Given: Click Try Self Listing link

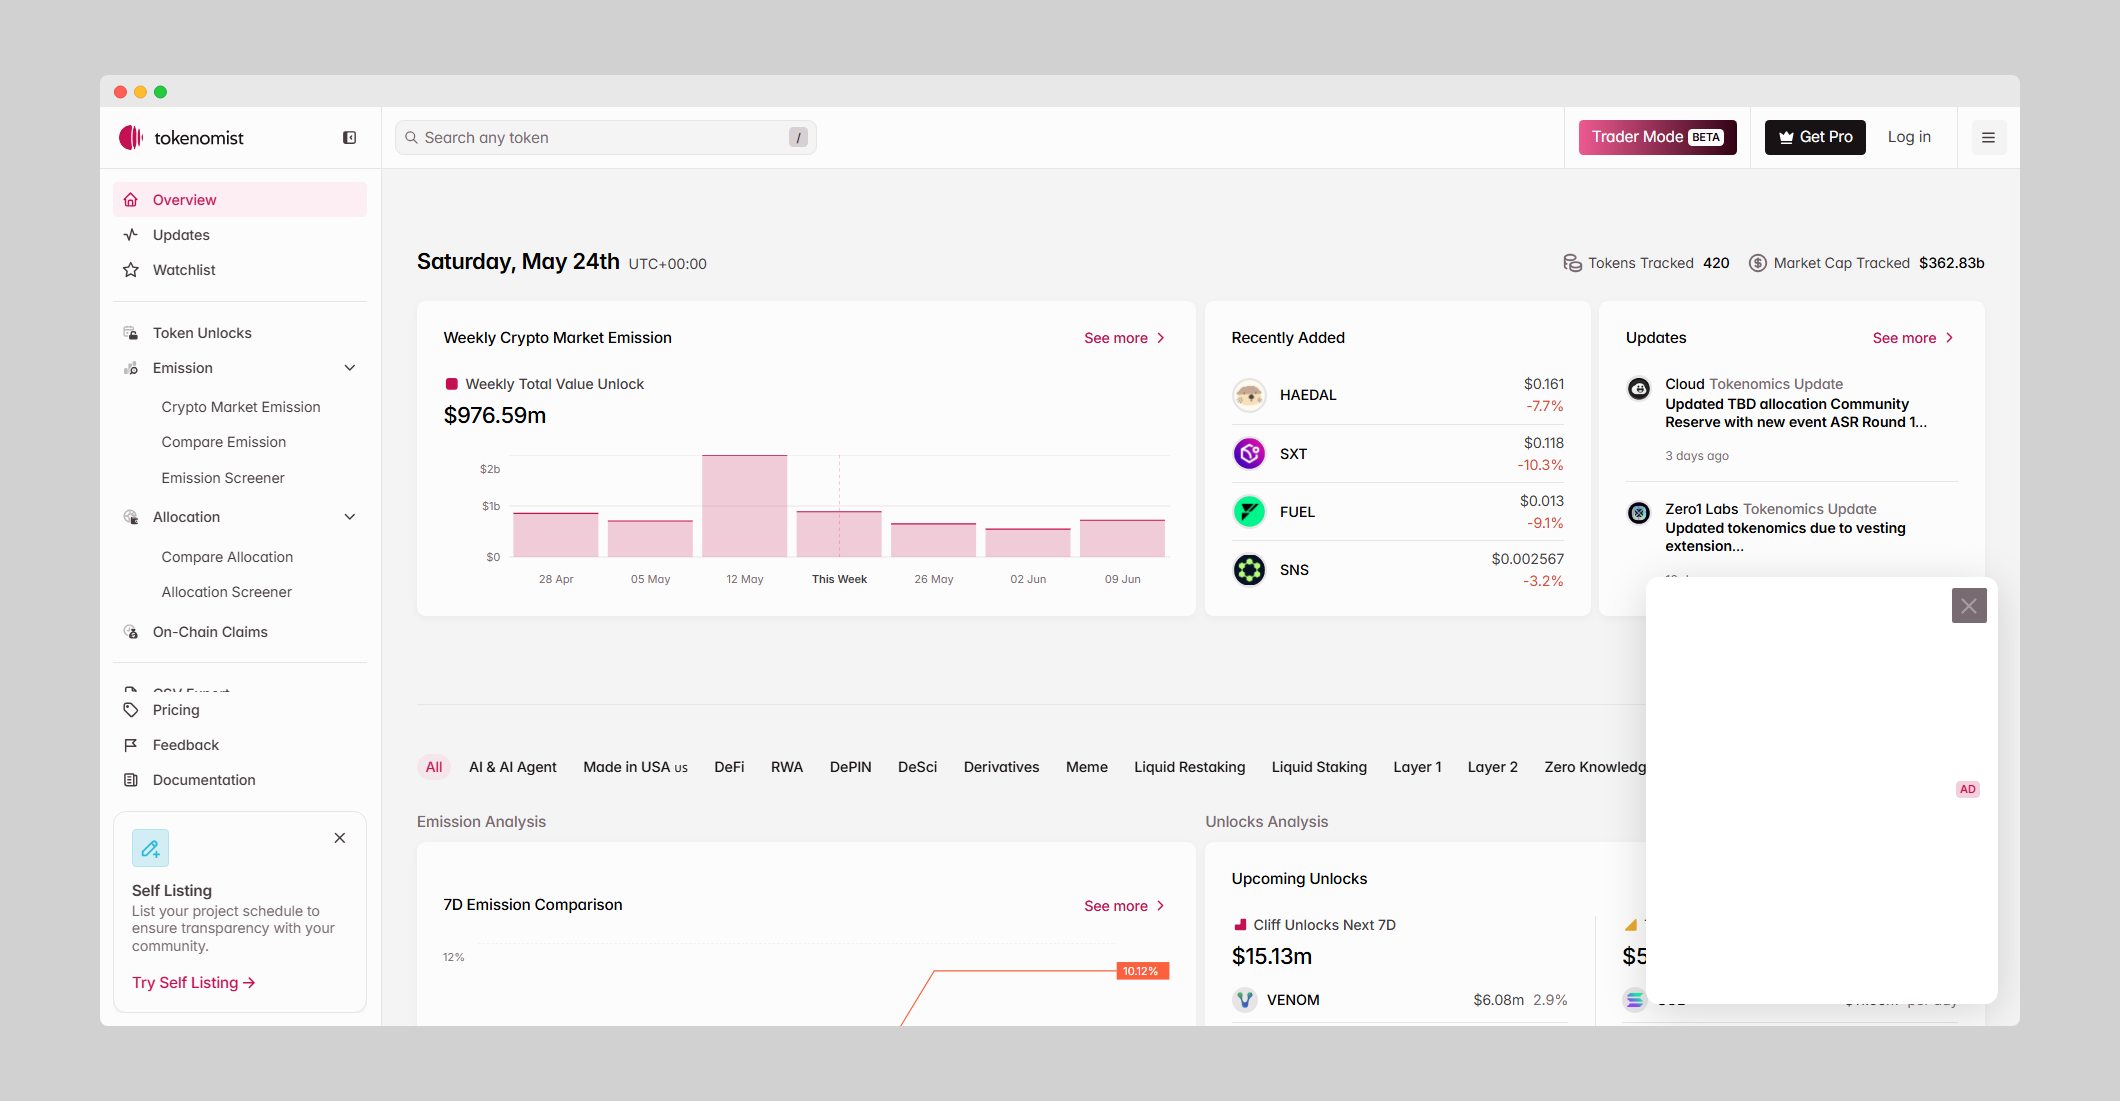Looking at the screenshot, I should click(193, 983).
